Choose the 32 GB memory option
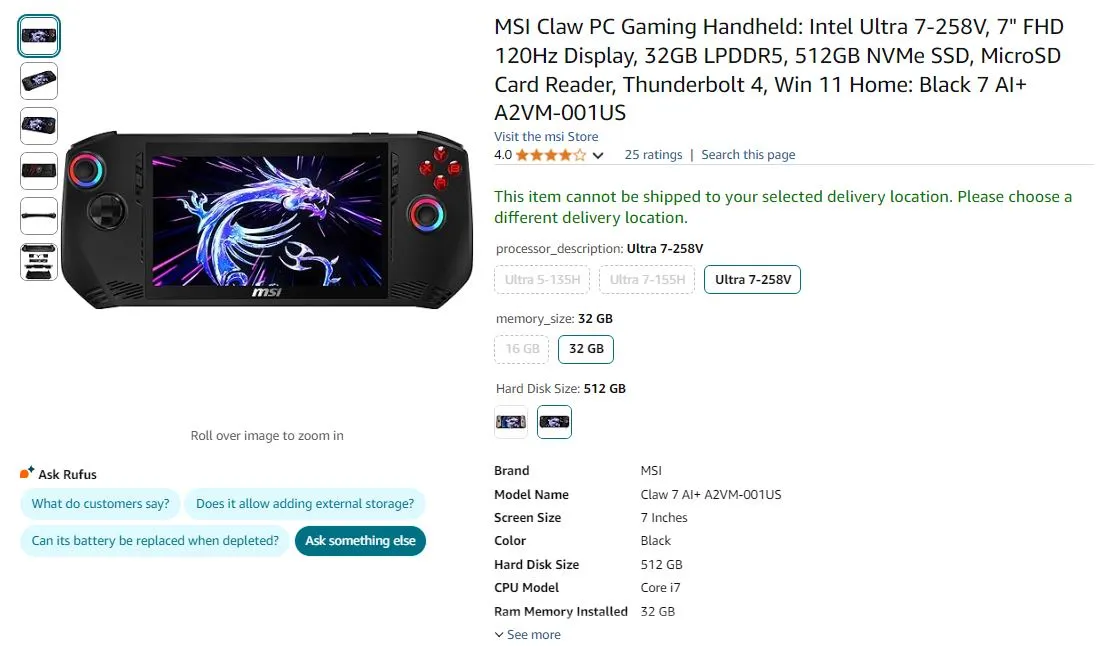 coord(585,349)
